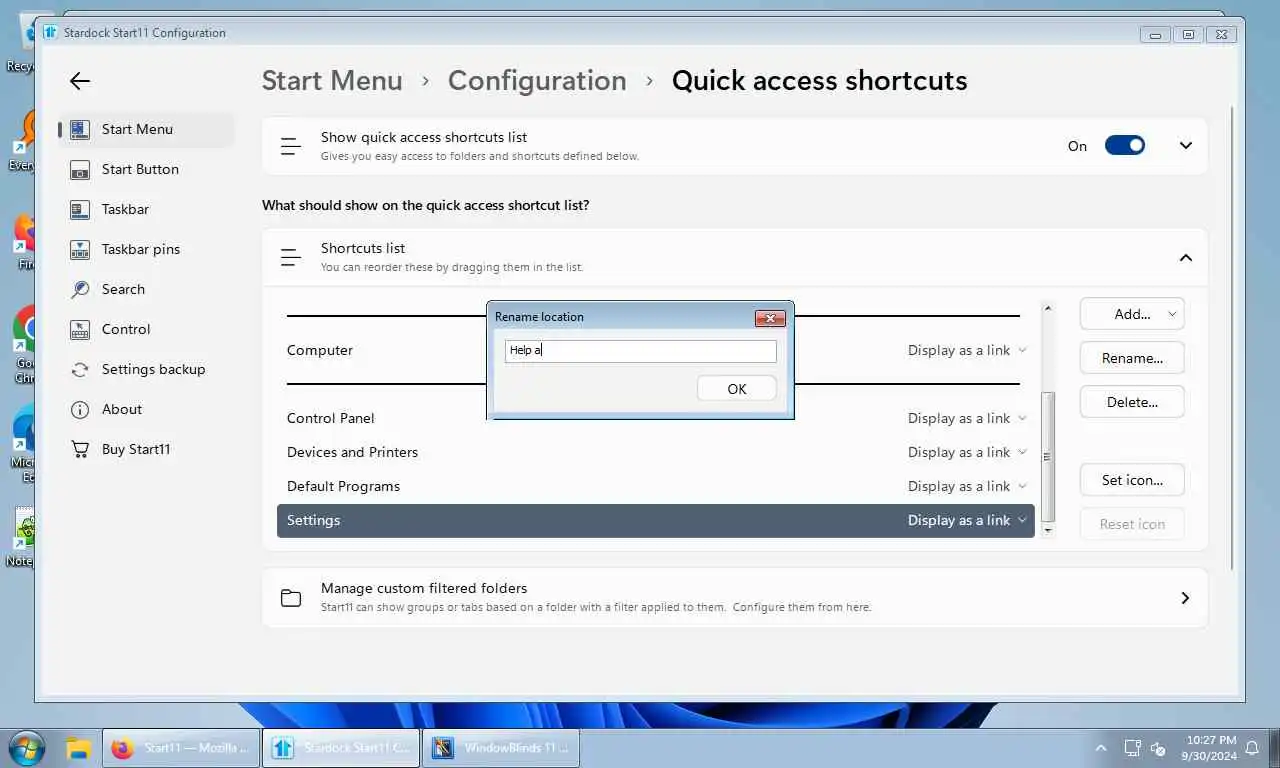This screenshot has height=768, width=1280.
Task: Select Taskbar pins in the sidebar
Action: [x=147, y=249]
